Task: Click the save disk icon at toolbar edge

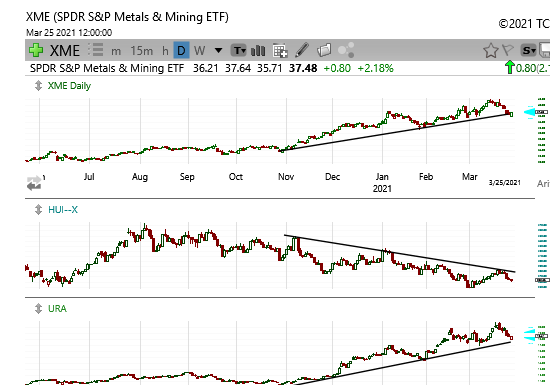Action: [x=544, y=50]
